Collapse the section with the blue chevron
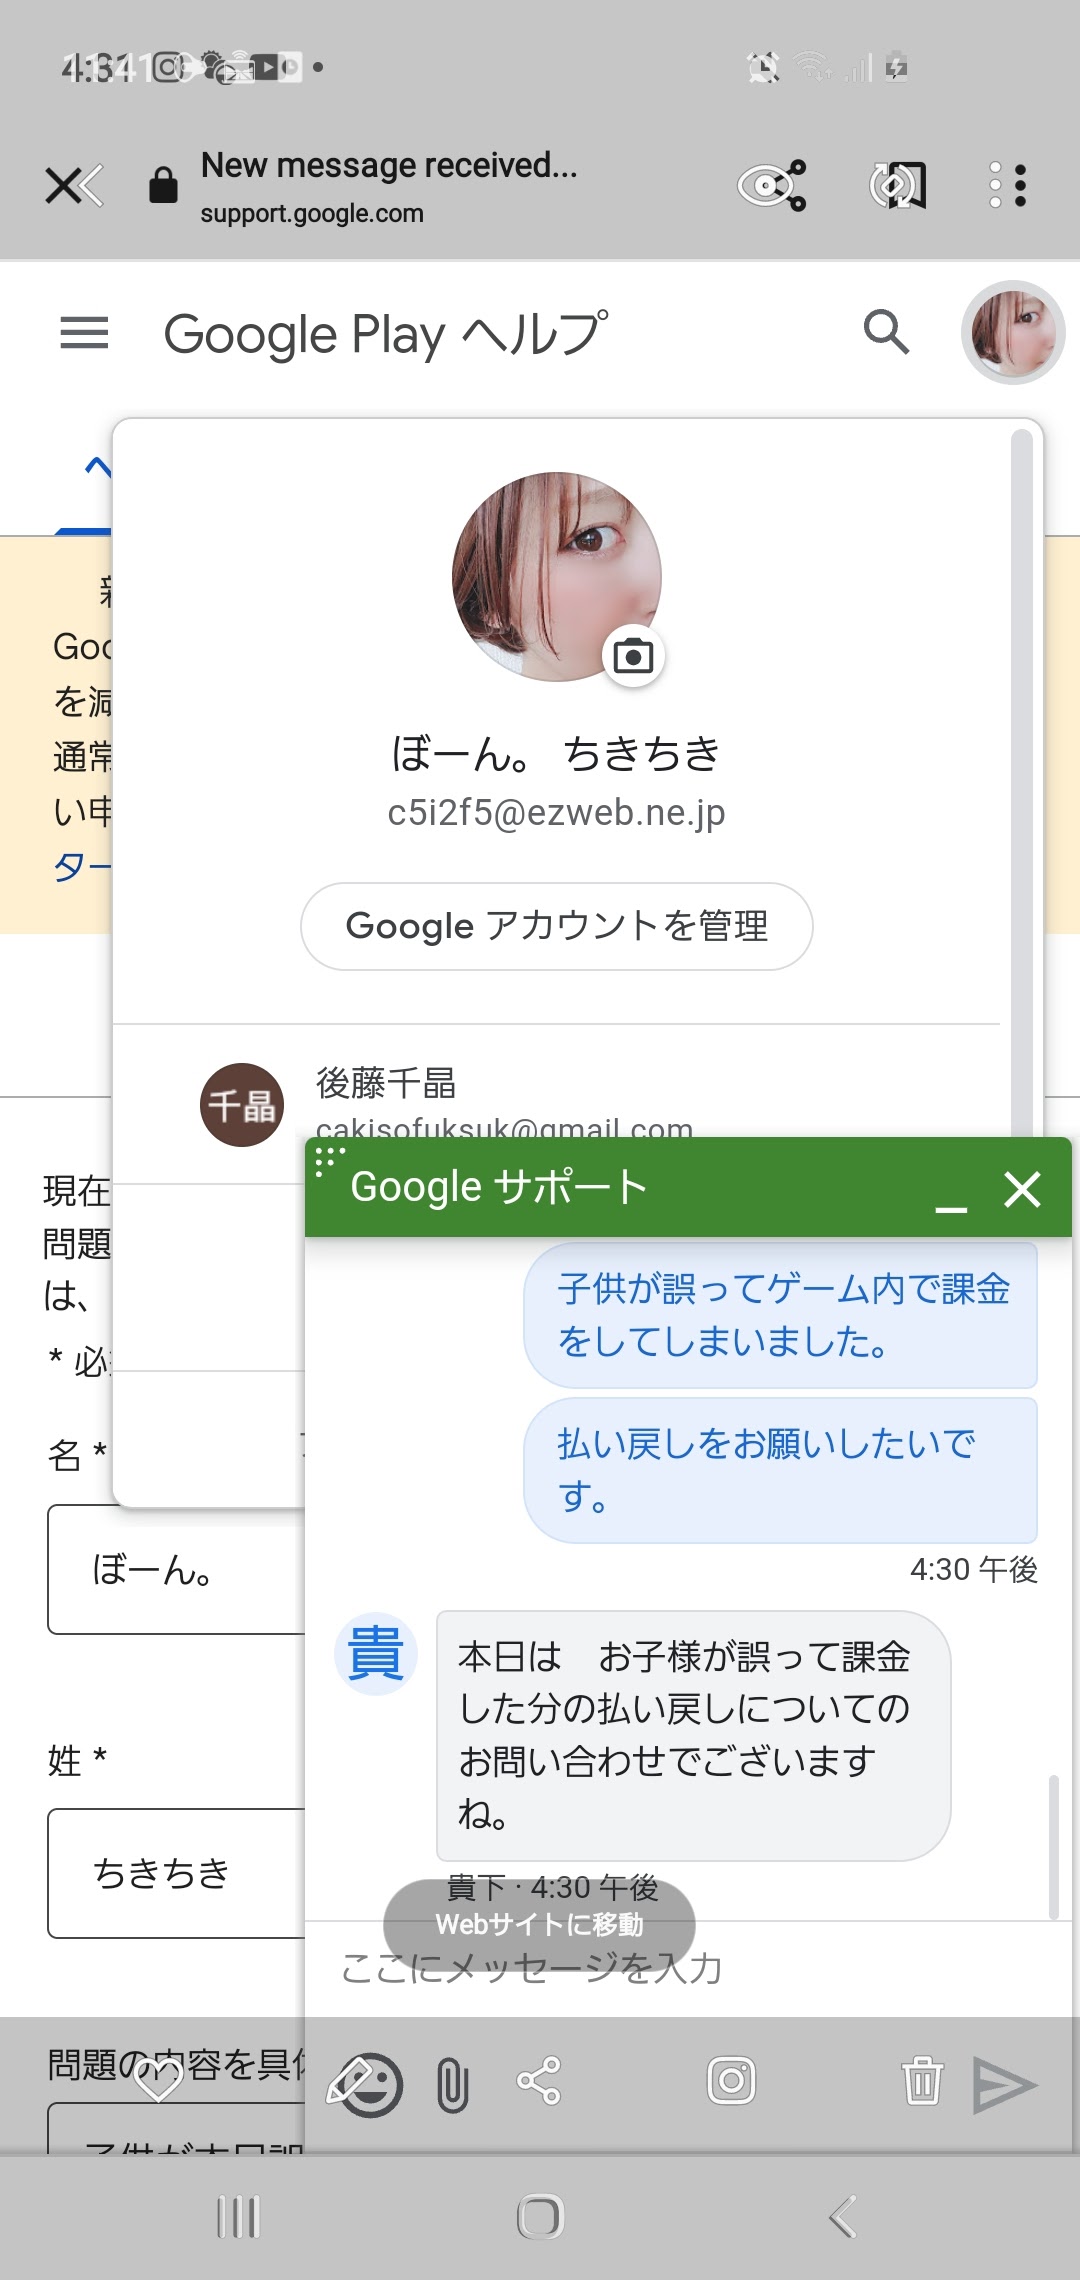Screen dimensions: 1080x2280 click(x=97, y=467)
